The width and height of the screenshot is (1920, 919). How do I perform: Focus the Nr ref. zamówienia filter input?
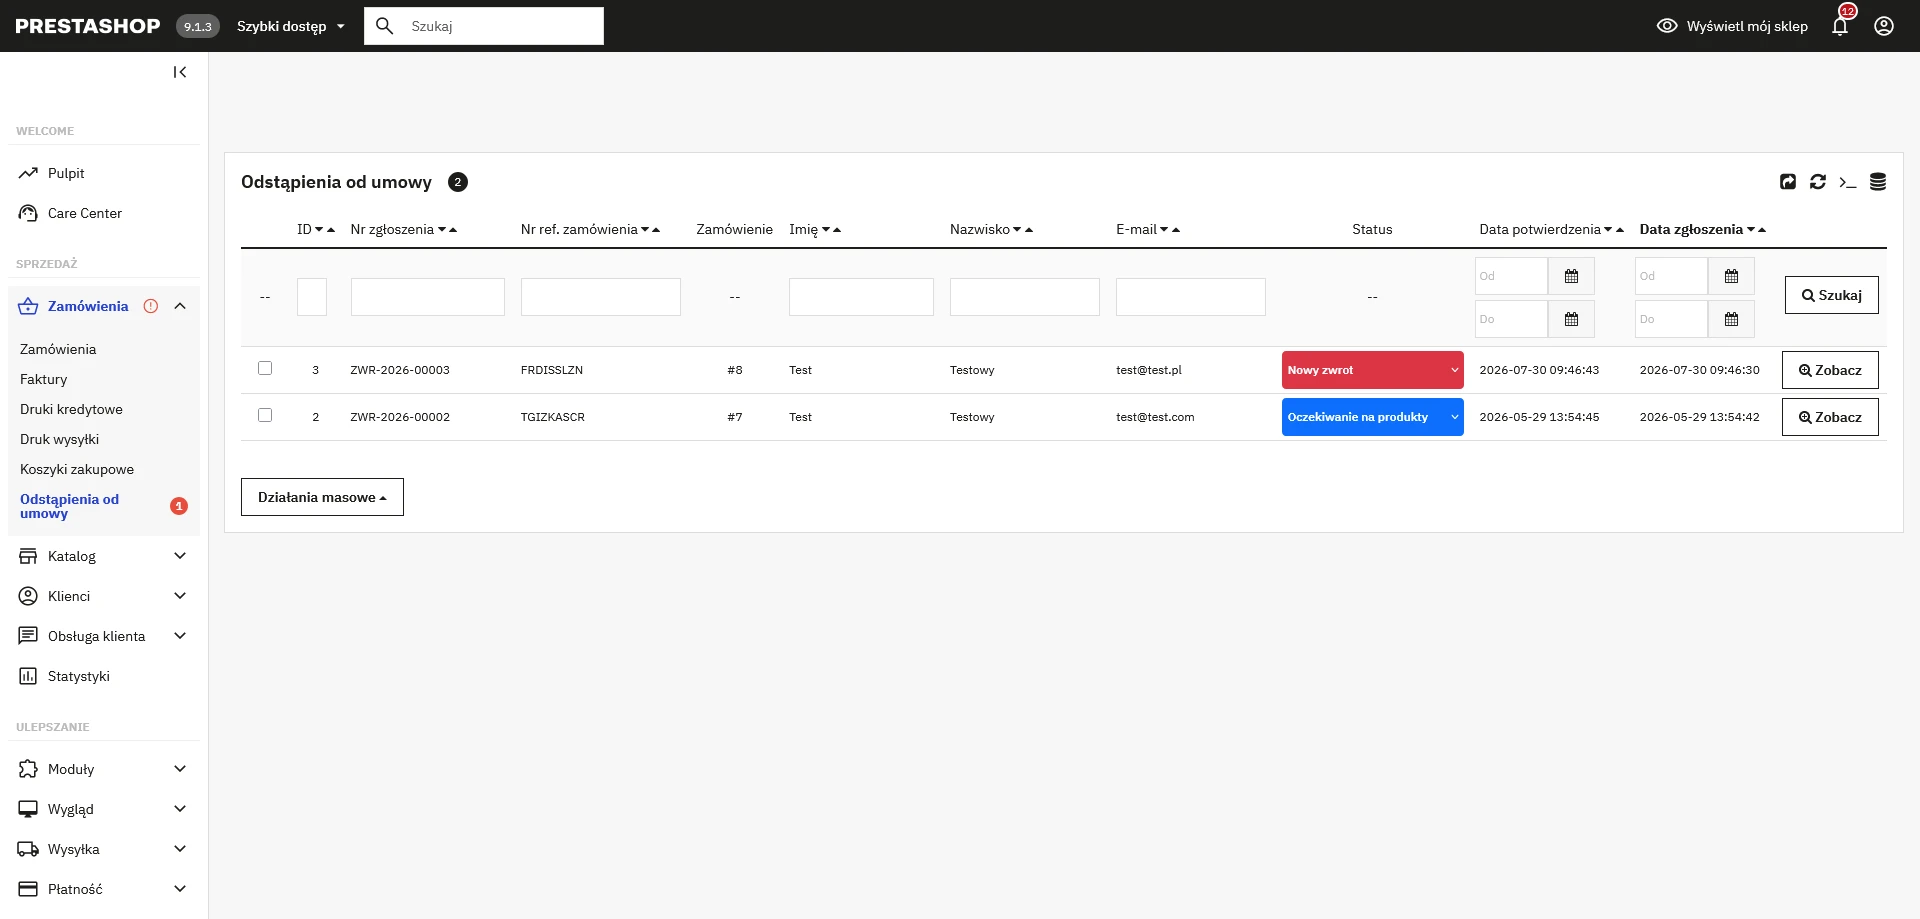[601, 297]
